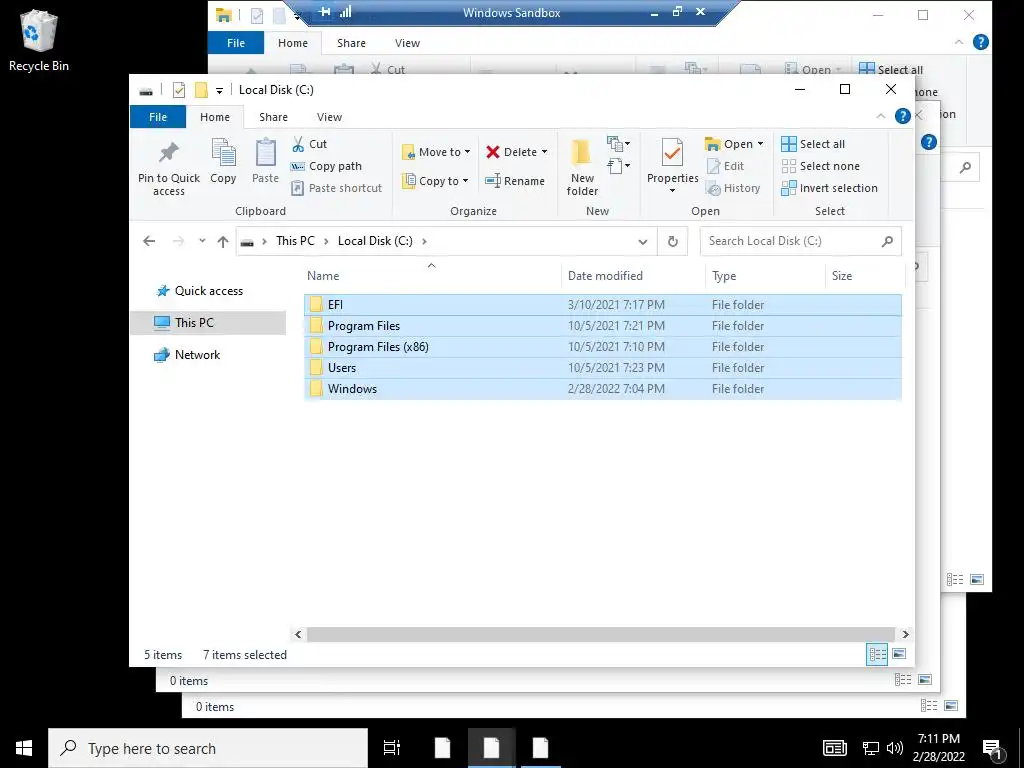Image resolution: width=1024 pixels, height=768 pixels.
Task: Switch to the Share tab
Action: (x=273, y=117)
